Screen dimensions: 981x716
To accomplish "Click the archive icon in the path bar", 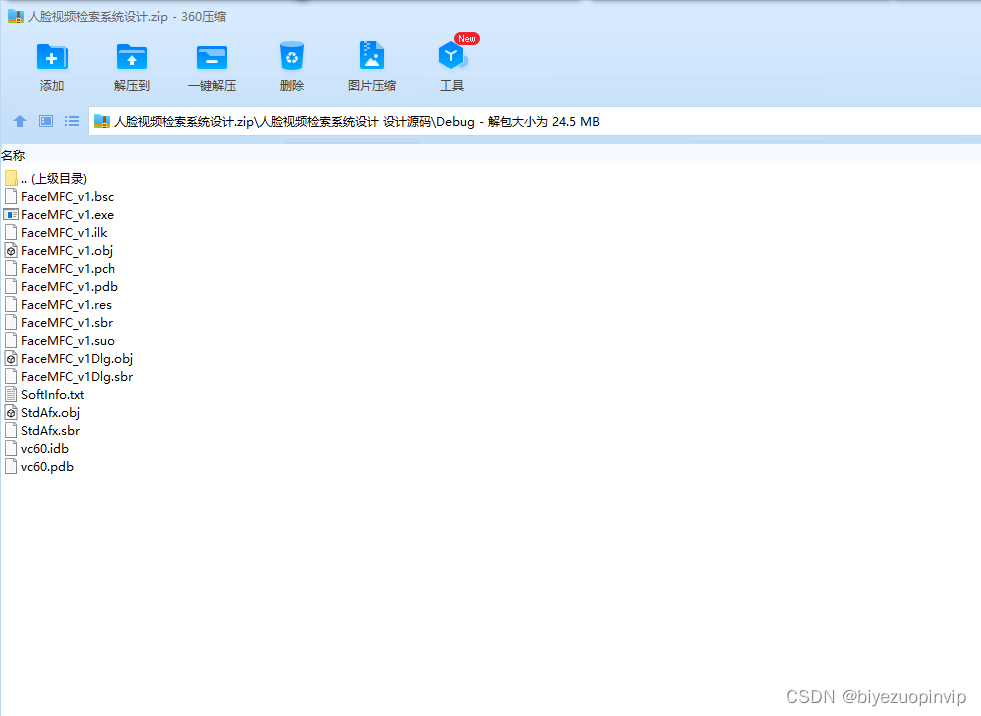I will (x=102, y=121).
